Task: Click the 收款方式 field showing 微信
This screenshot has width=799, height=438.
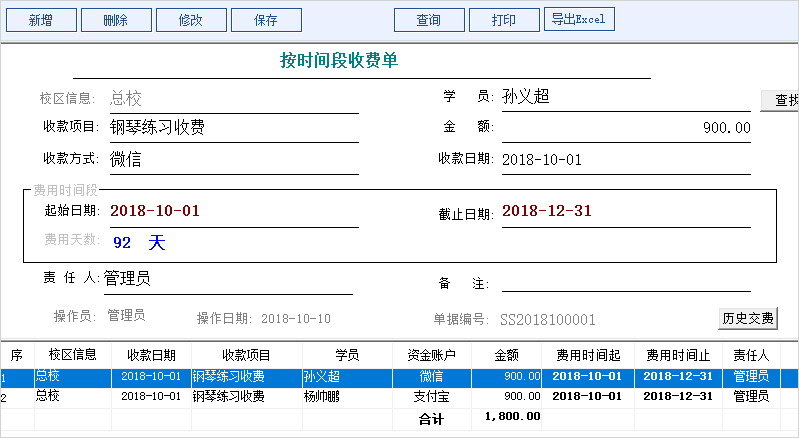Action: point(234,159)
